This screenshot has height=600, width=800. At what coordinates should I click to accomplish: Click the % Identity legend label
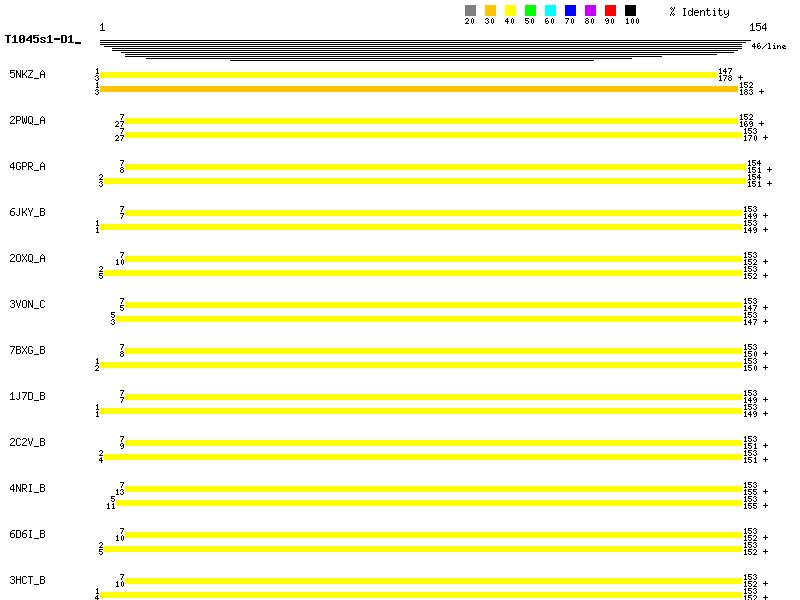[699, 12]
